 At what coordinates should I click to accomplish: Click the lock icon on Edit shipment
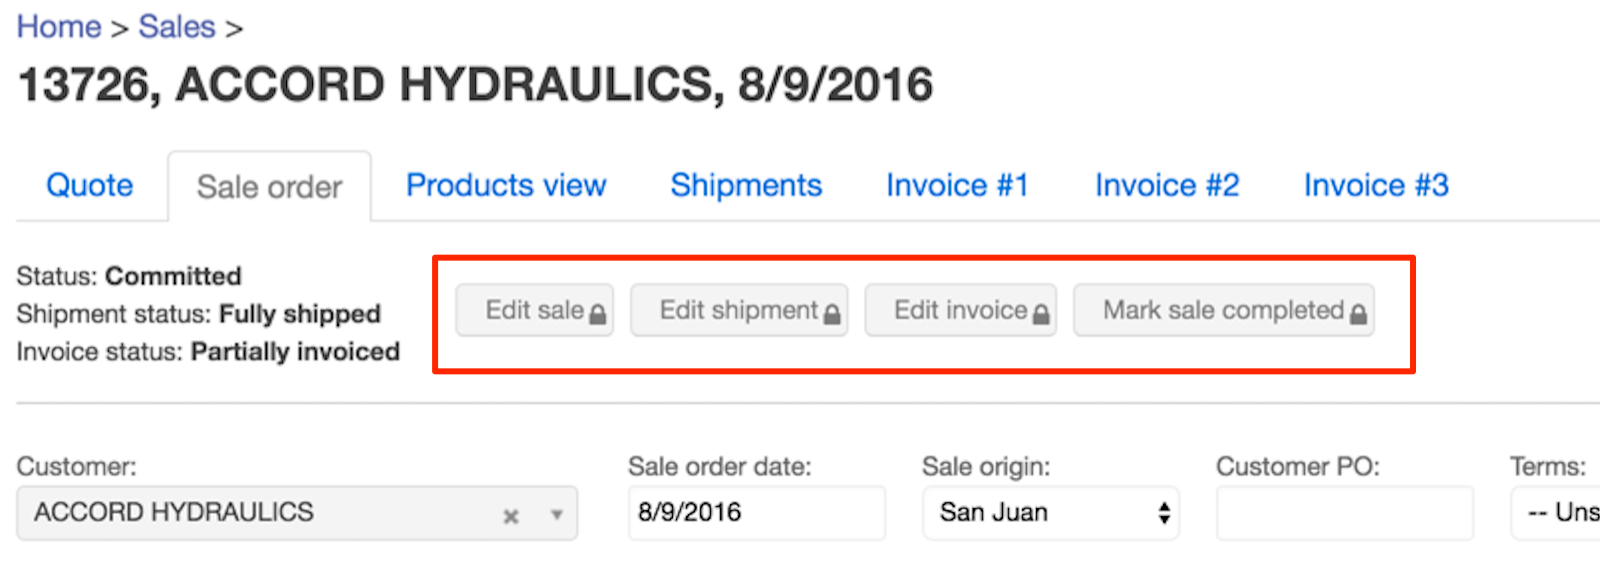click(x=832, y=314)
